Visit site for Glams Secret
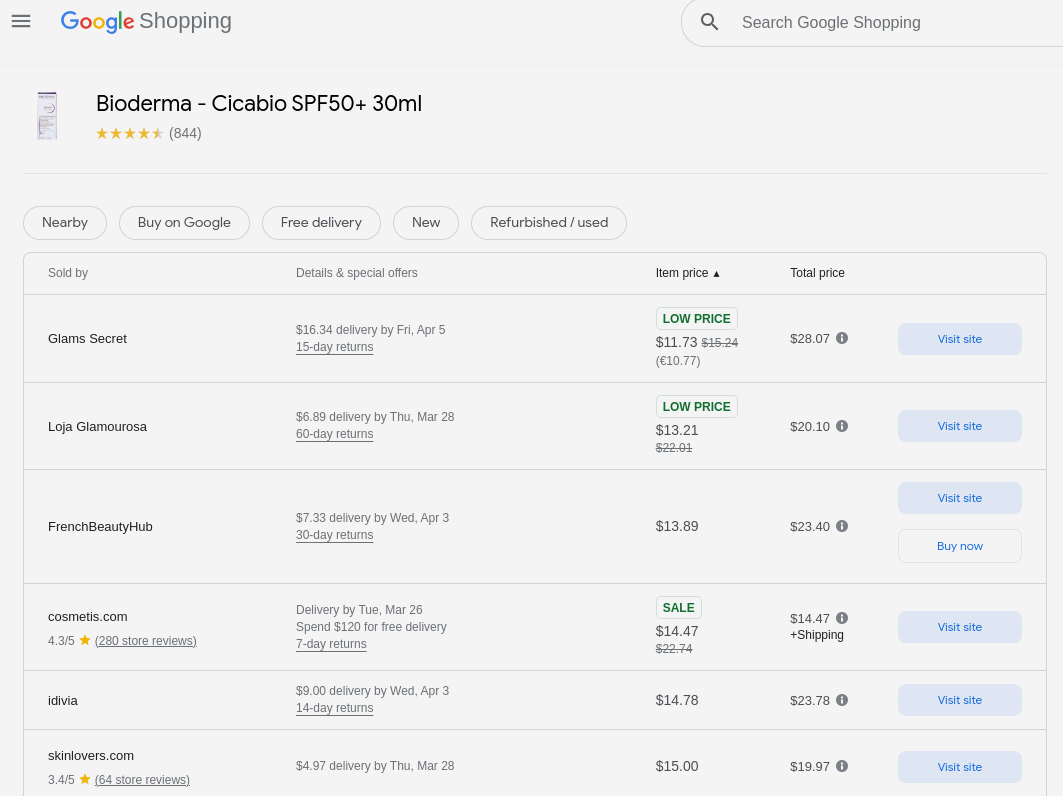The height and width of the screenshot is (796, 1063). [959, 339]
